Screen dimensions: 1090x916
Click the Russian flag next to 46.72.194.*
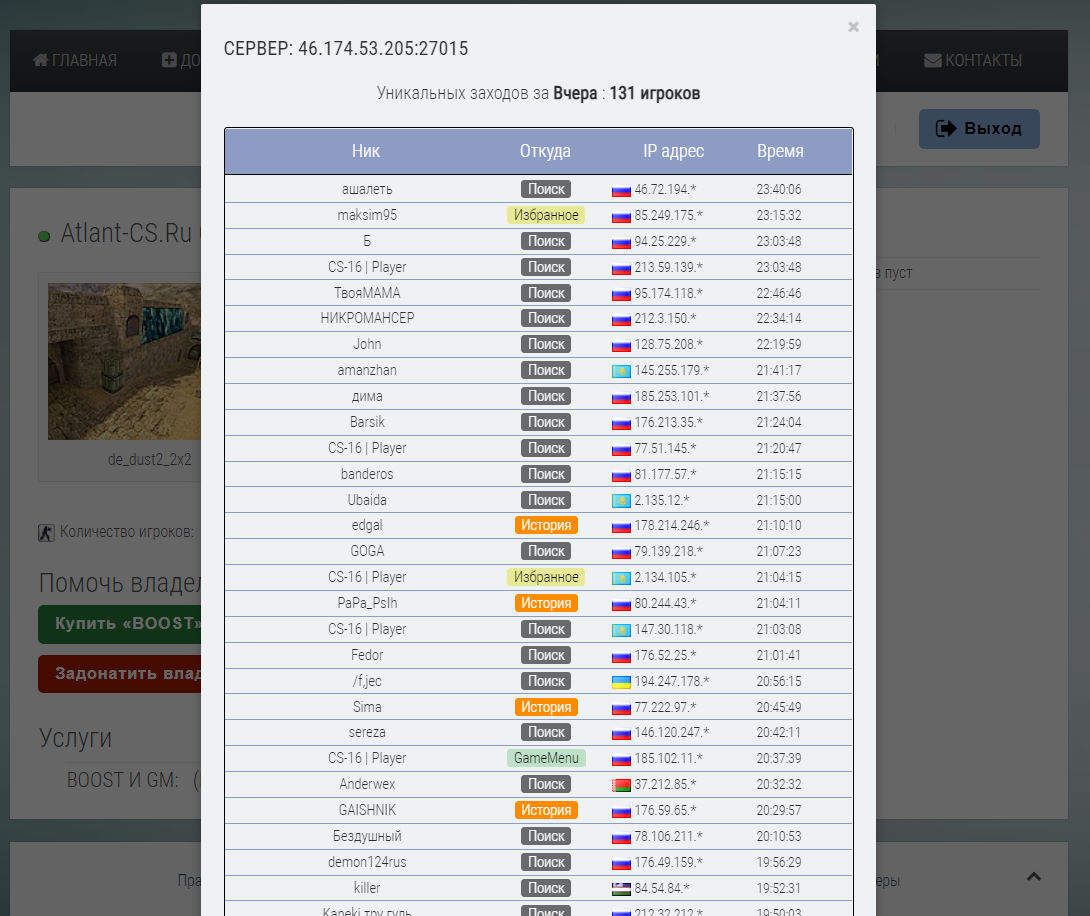[x=621, y=190]
